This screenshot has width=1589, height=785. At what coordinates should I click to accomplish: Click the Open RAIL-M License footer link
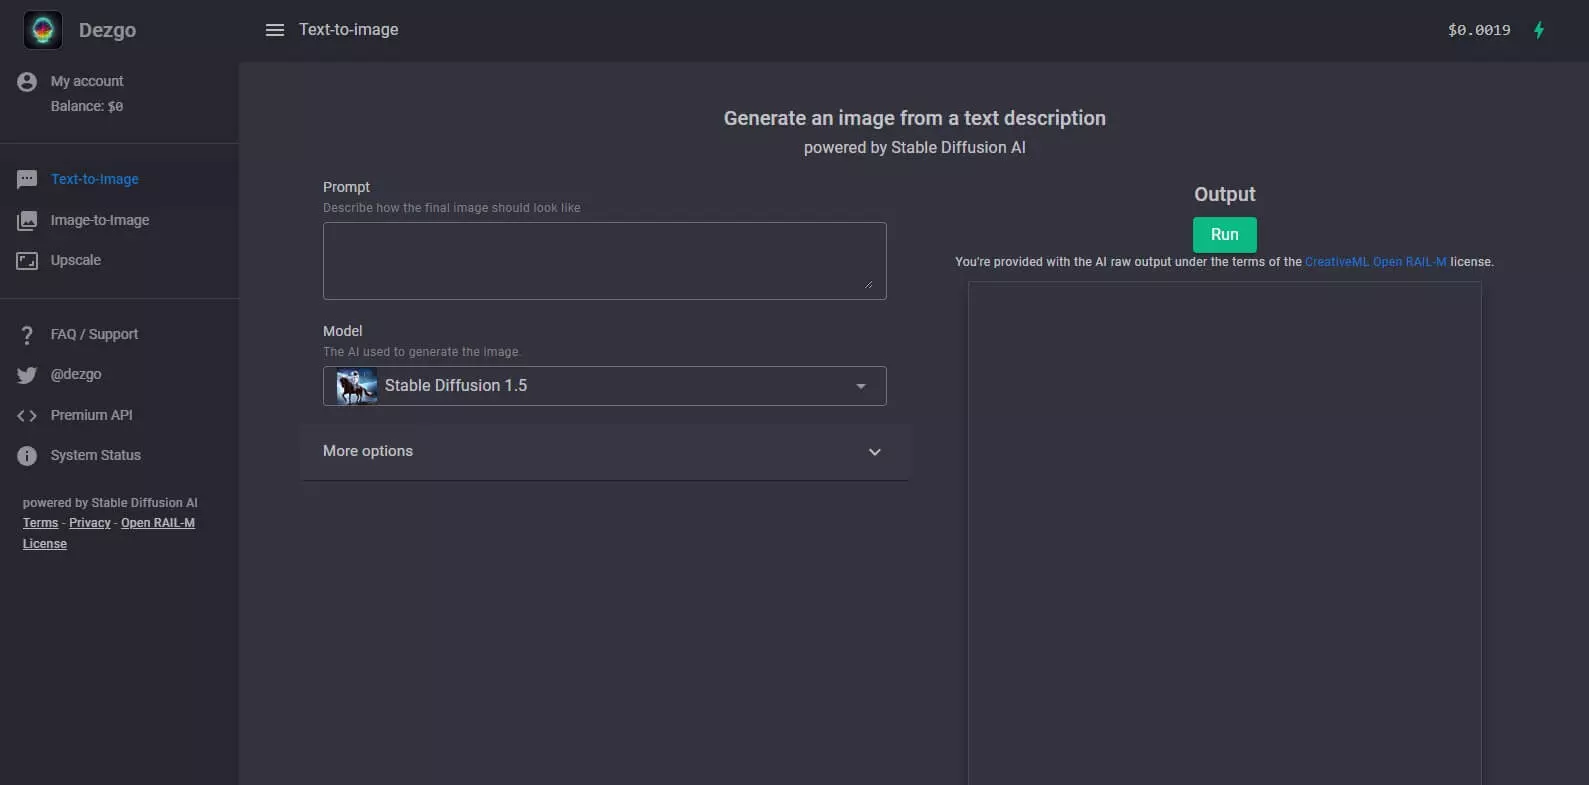point(109,533)
